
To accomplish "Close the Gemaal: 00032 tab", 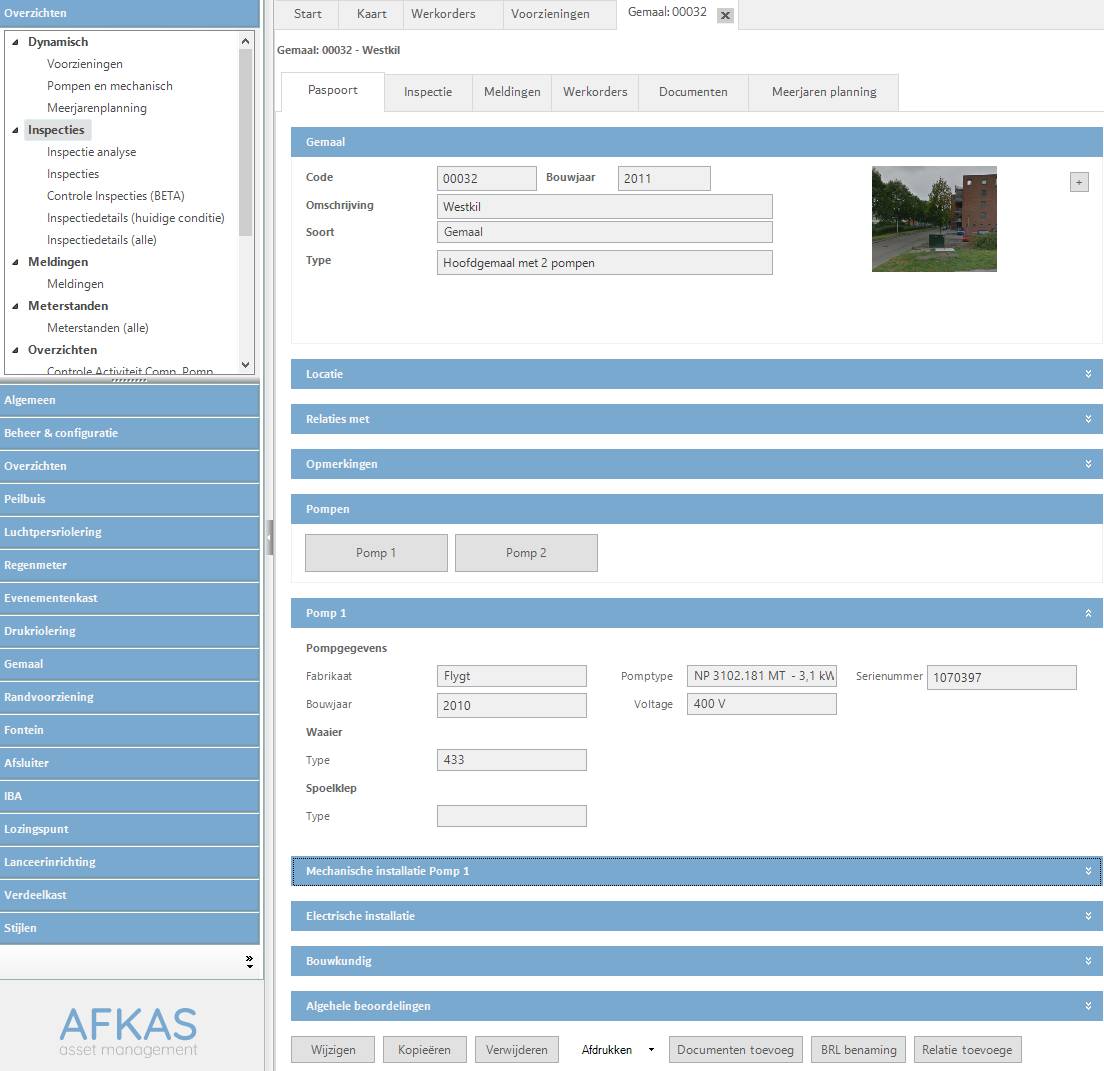I will point(725,15).
